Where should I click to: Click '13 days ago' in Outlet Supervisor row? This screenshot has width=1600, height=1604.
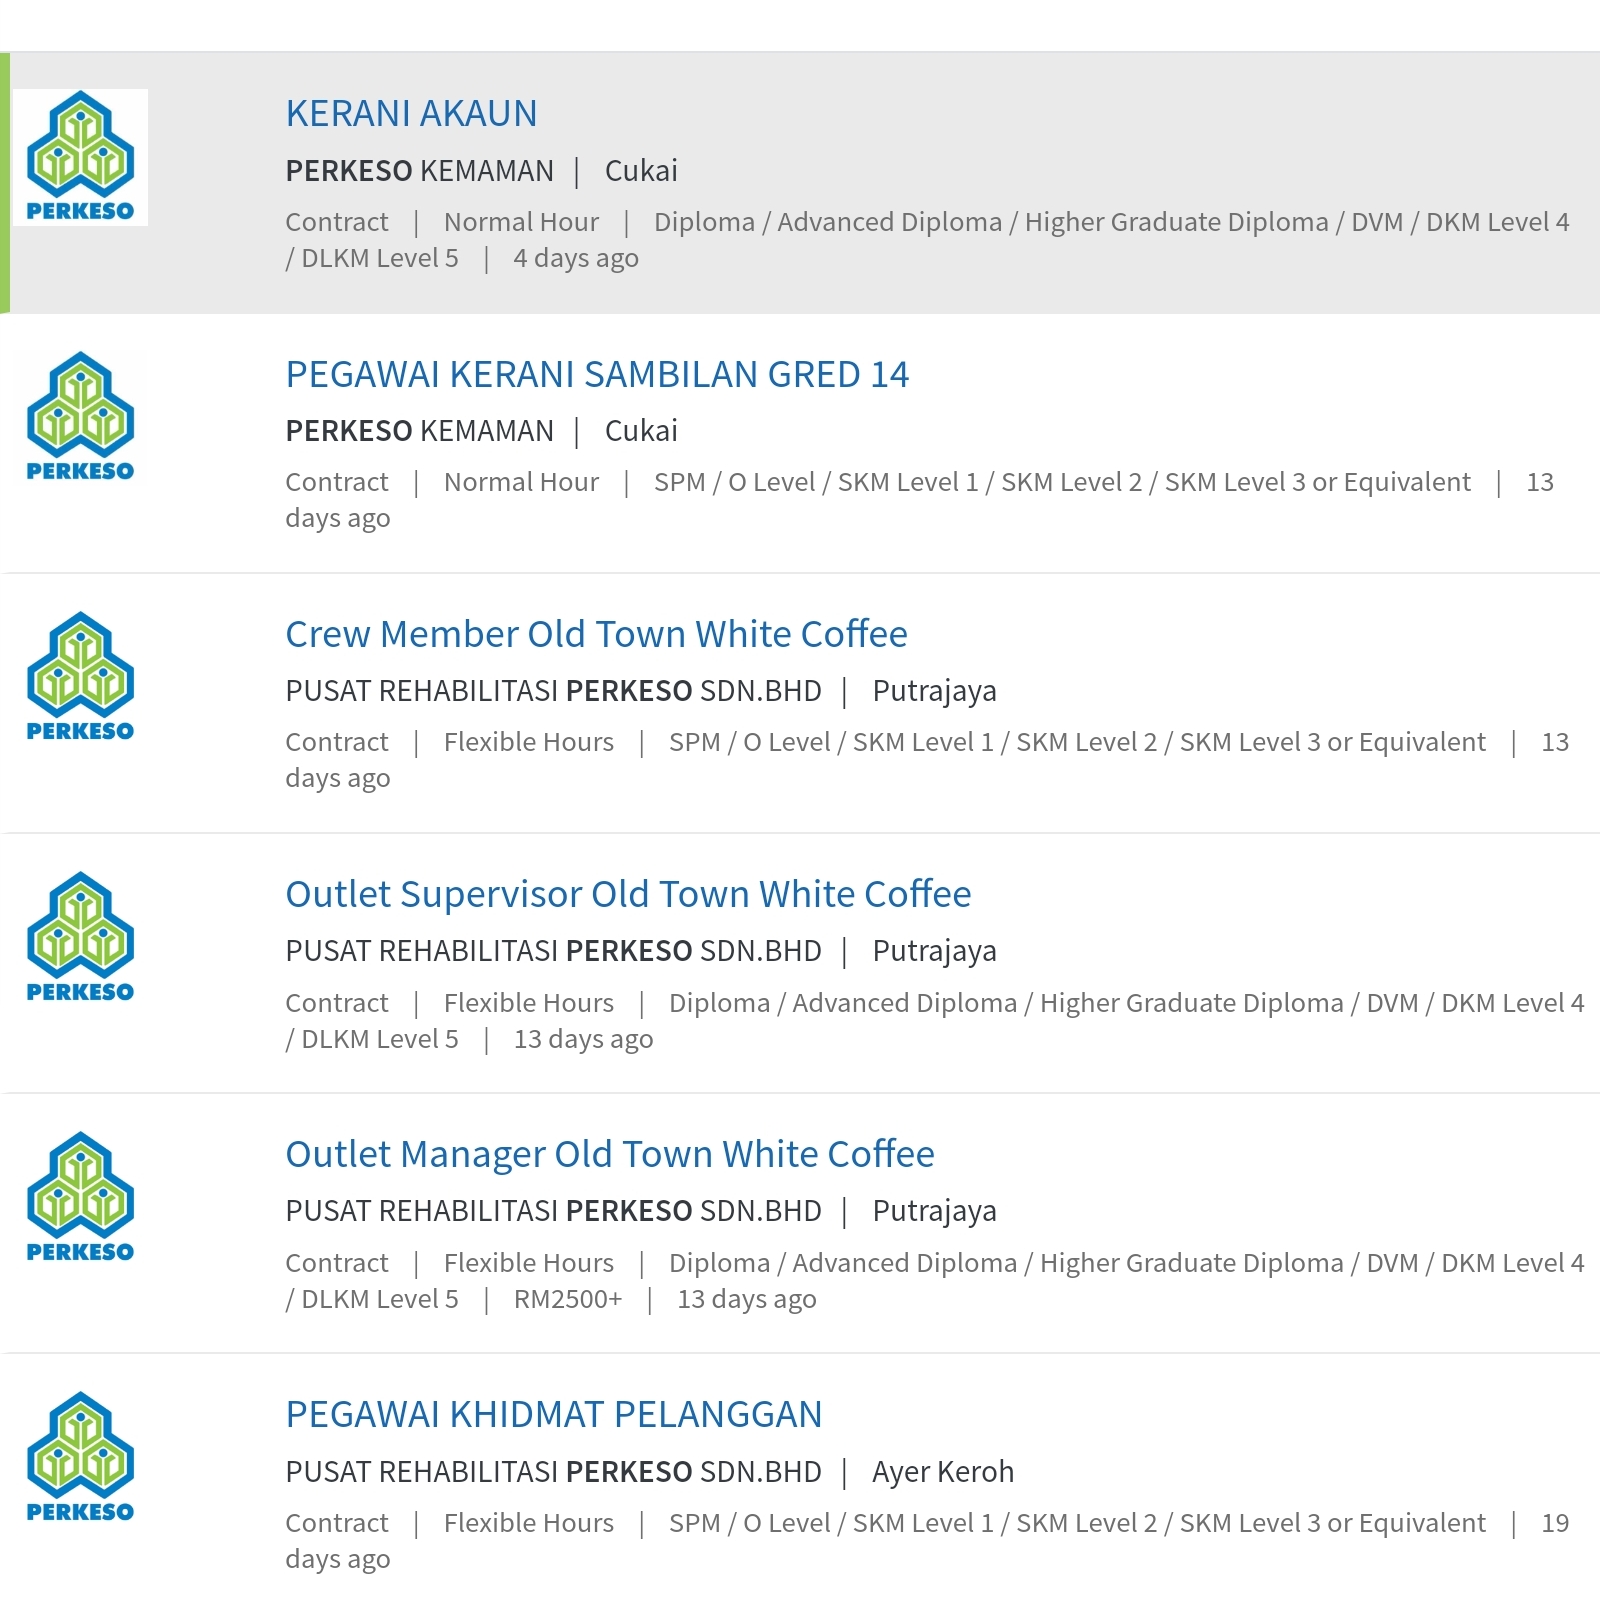click(x=583, y=1040)
